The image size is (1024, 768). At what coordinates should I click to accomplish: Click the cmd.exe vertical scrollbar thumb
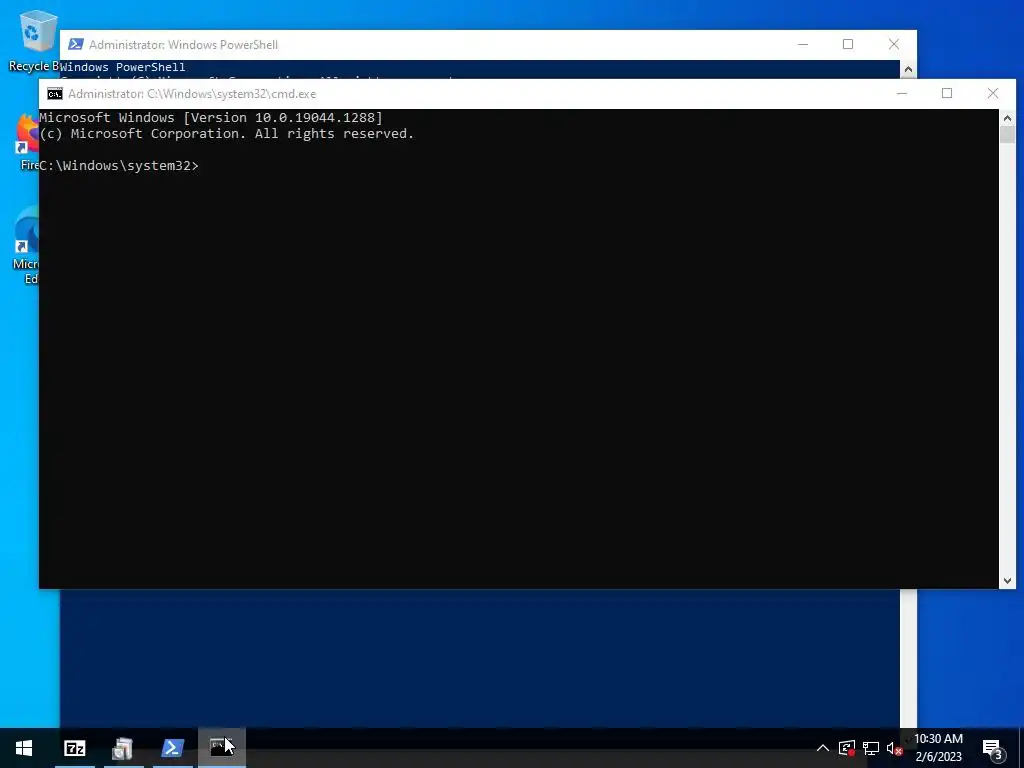1007,135
